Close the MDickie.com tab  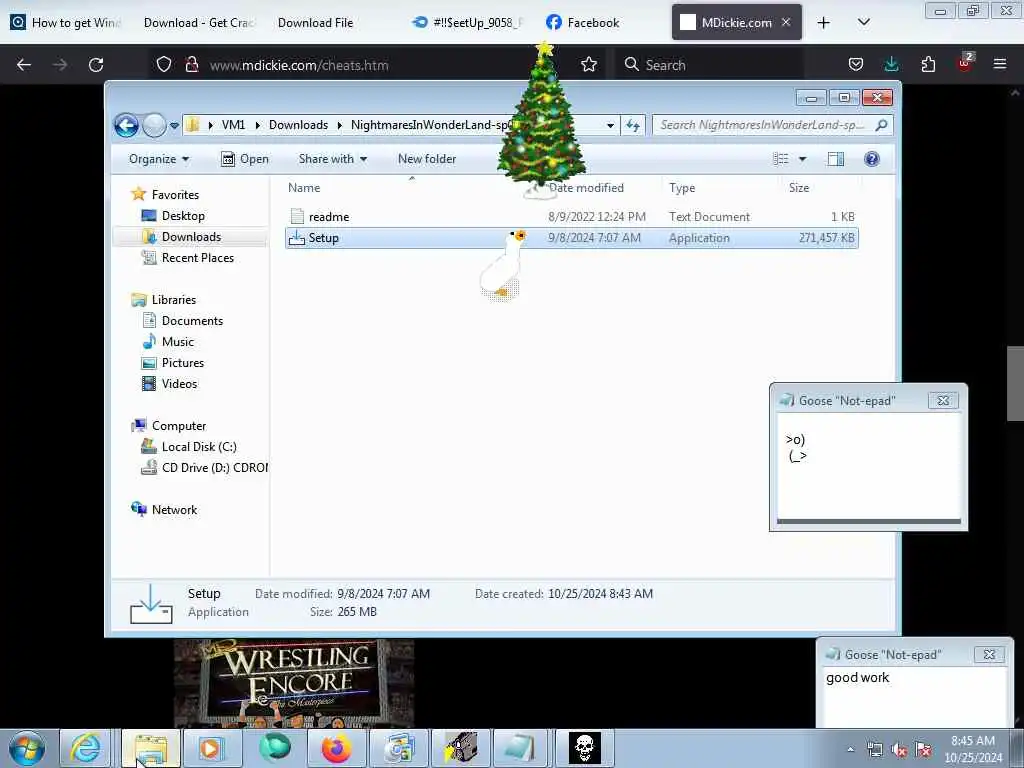786,22
